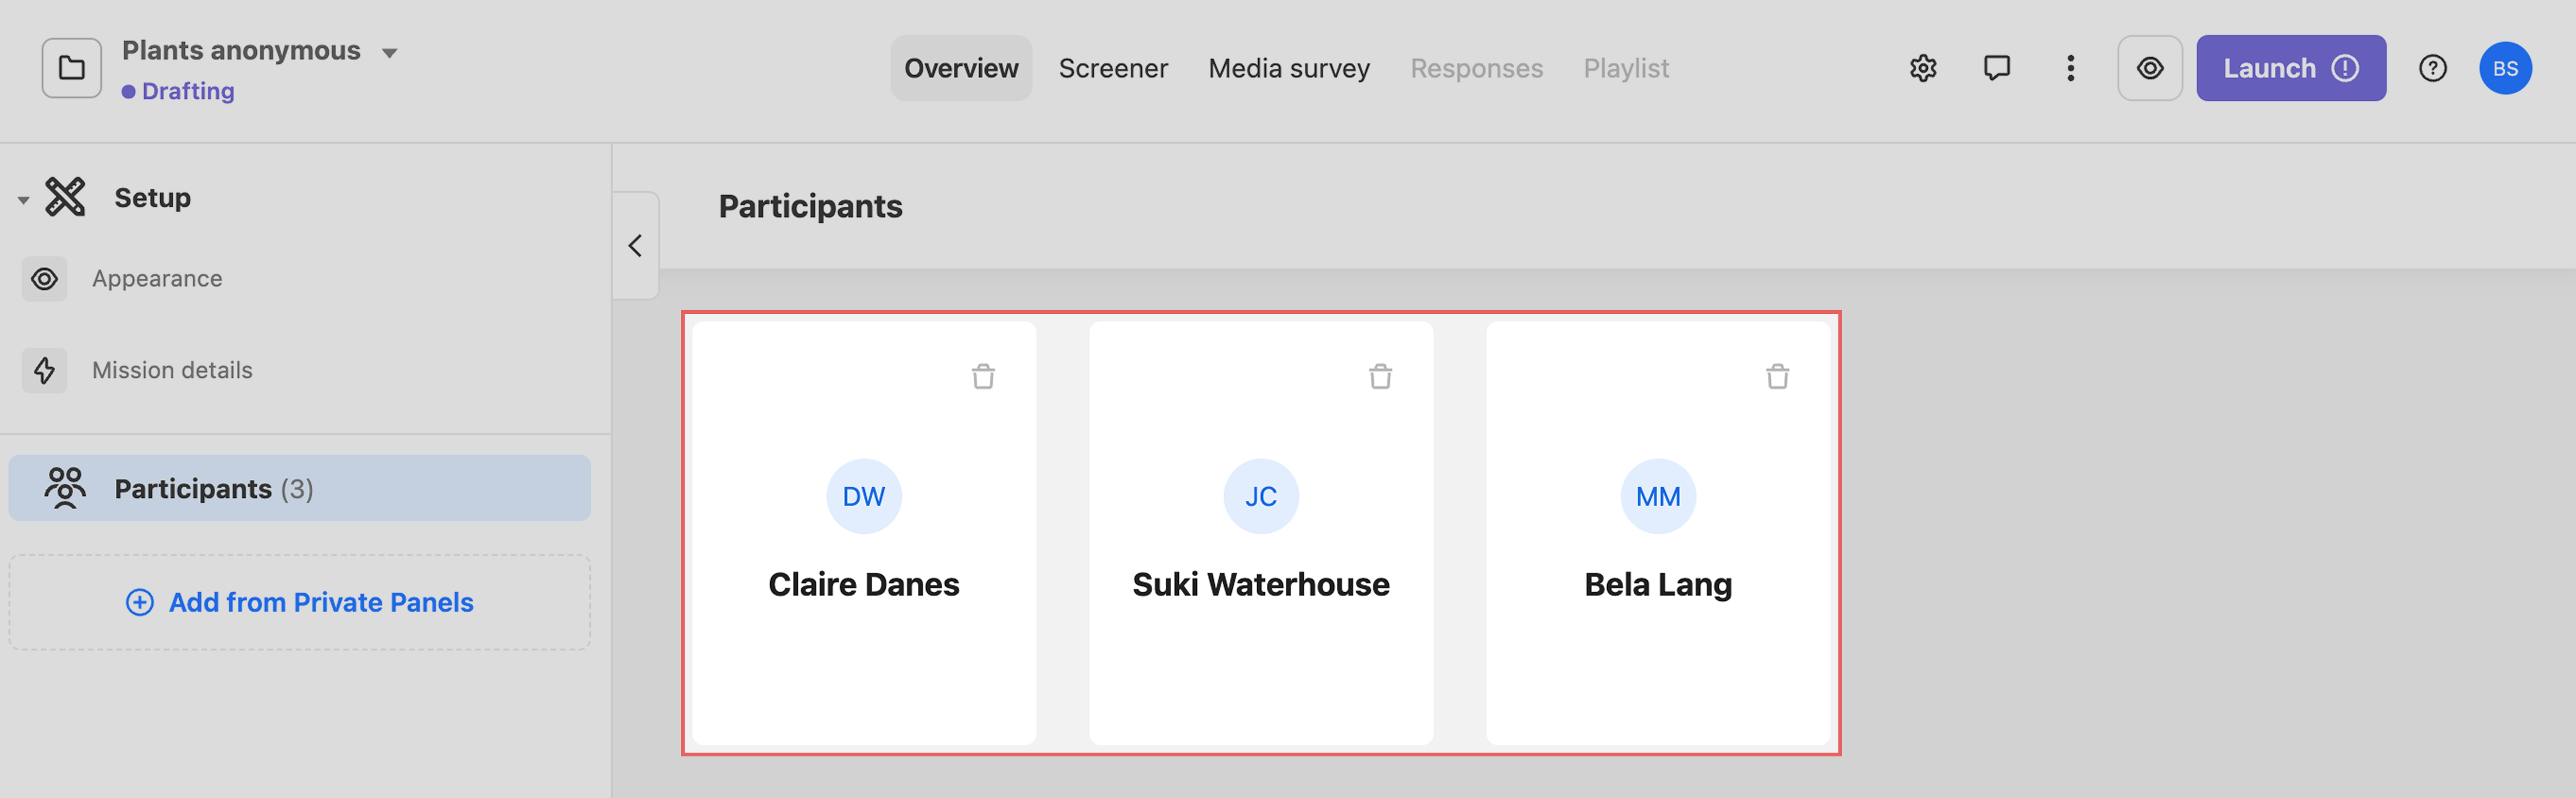
Task: Select the Playlist tab
Action: (1626, 68)
